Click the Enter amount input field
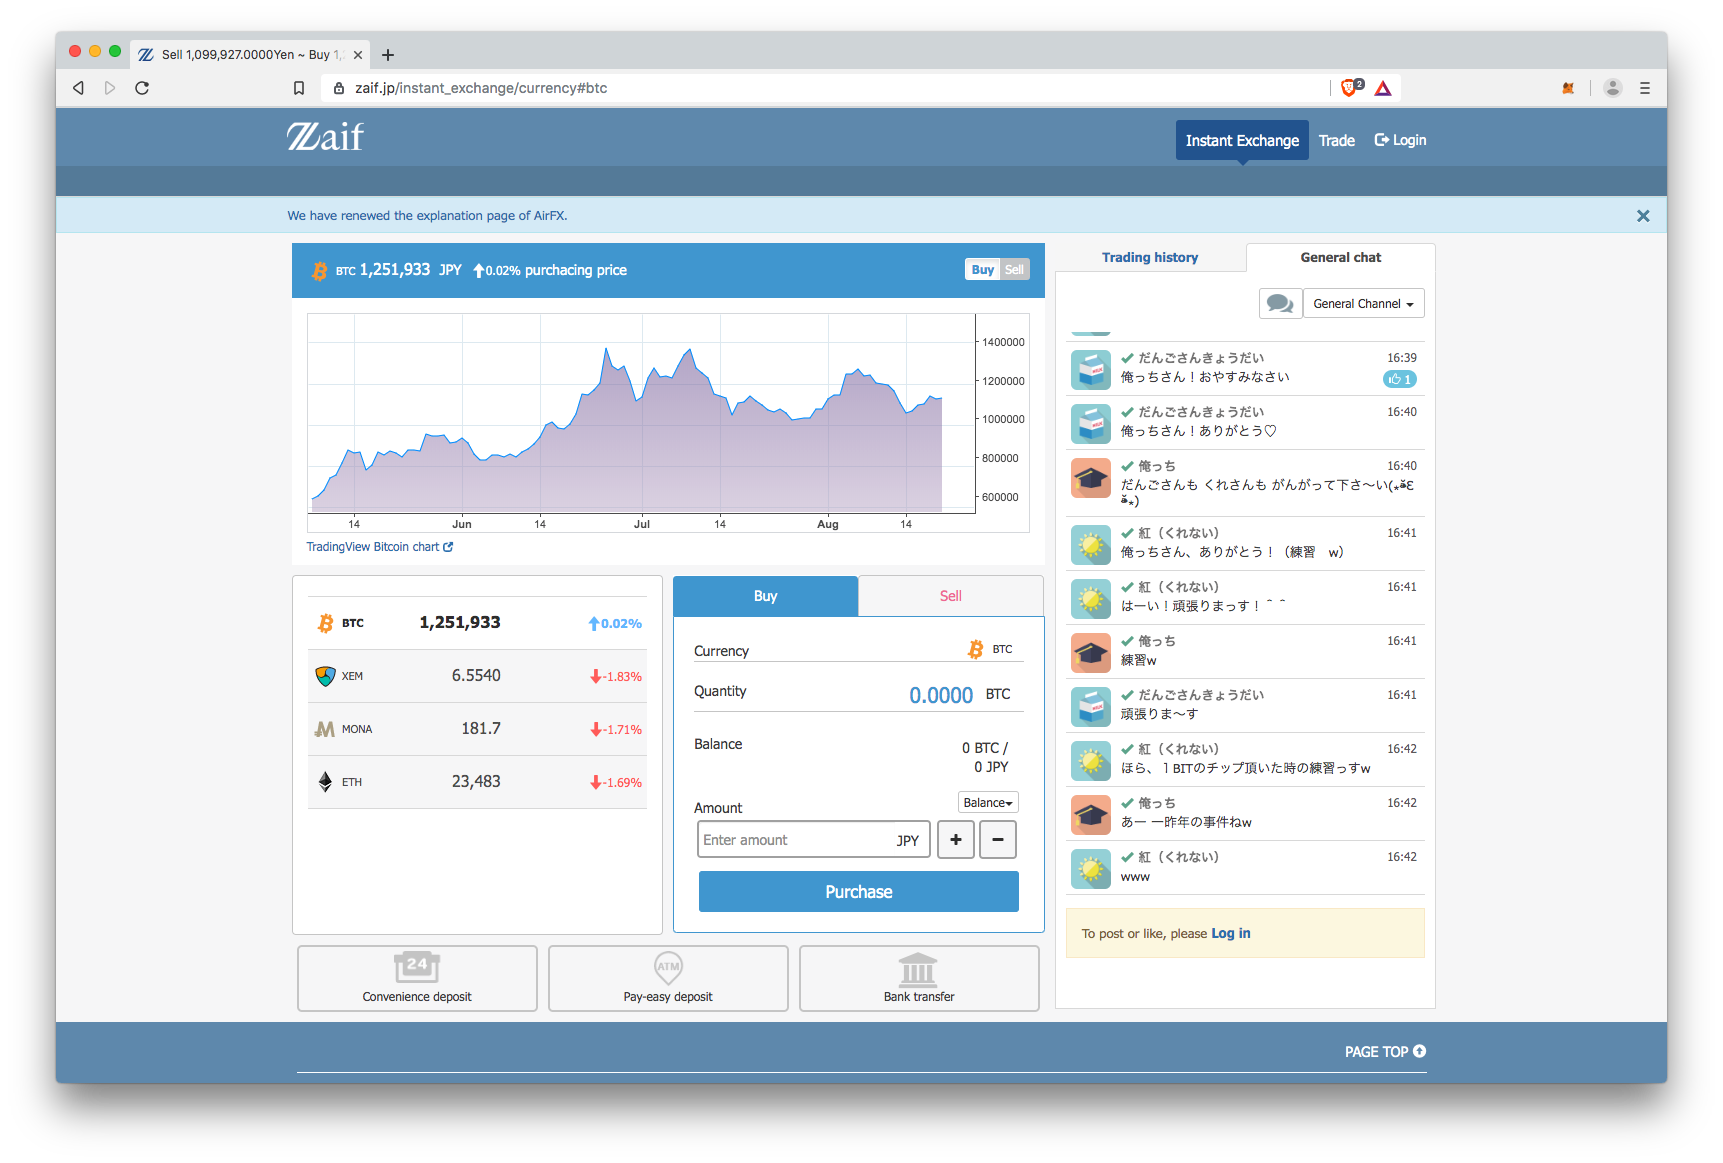Image resolution: width=1723 pixels, height=1163 pixels. 813,840
